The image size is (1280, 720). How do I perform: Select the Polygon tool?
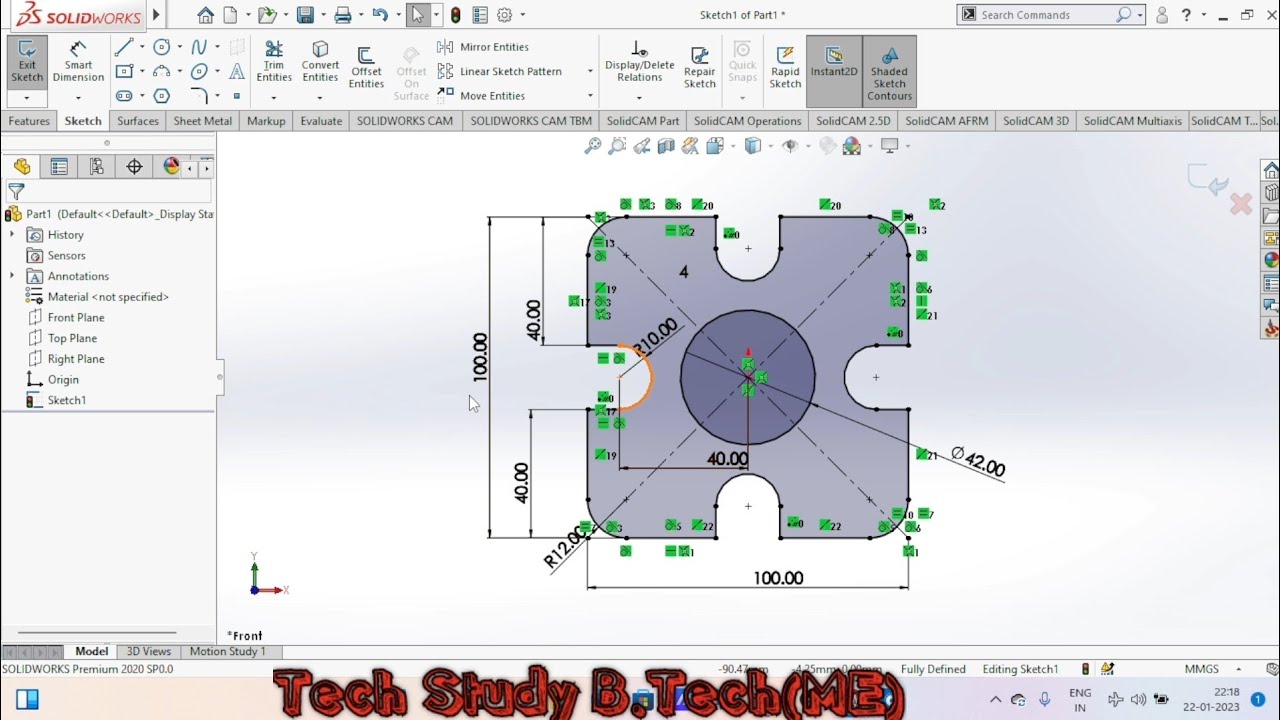(x=161, y=96)
